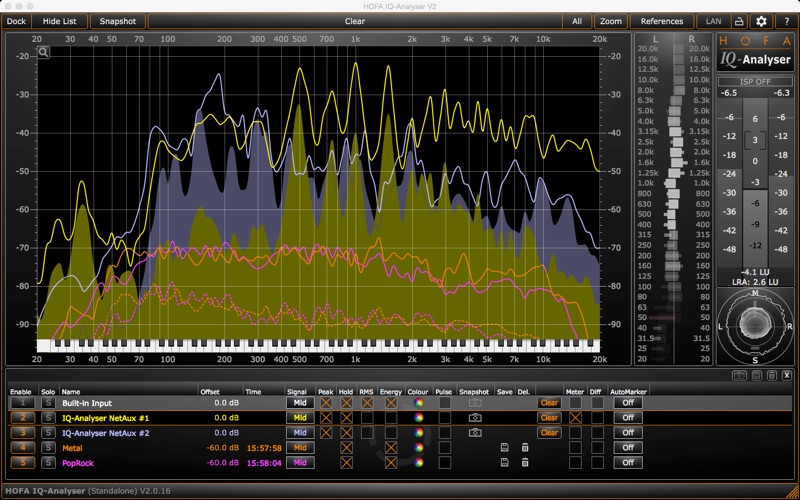Click the Zoom button in top bar
Image resolution: width=800 pixels, height=500 pixels.
pyautogui.click(x=611, y=21)
